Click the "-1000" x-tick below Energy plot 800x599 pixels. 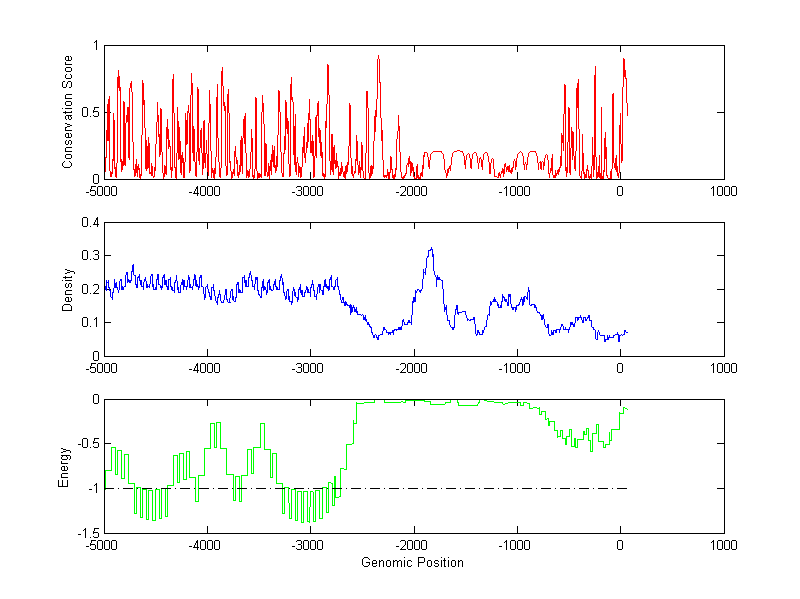coord(516,546)
